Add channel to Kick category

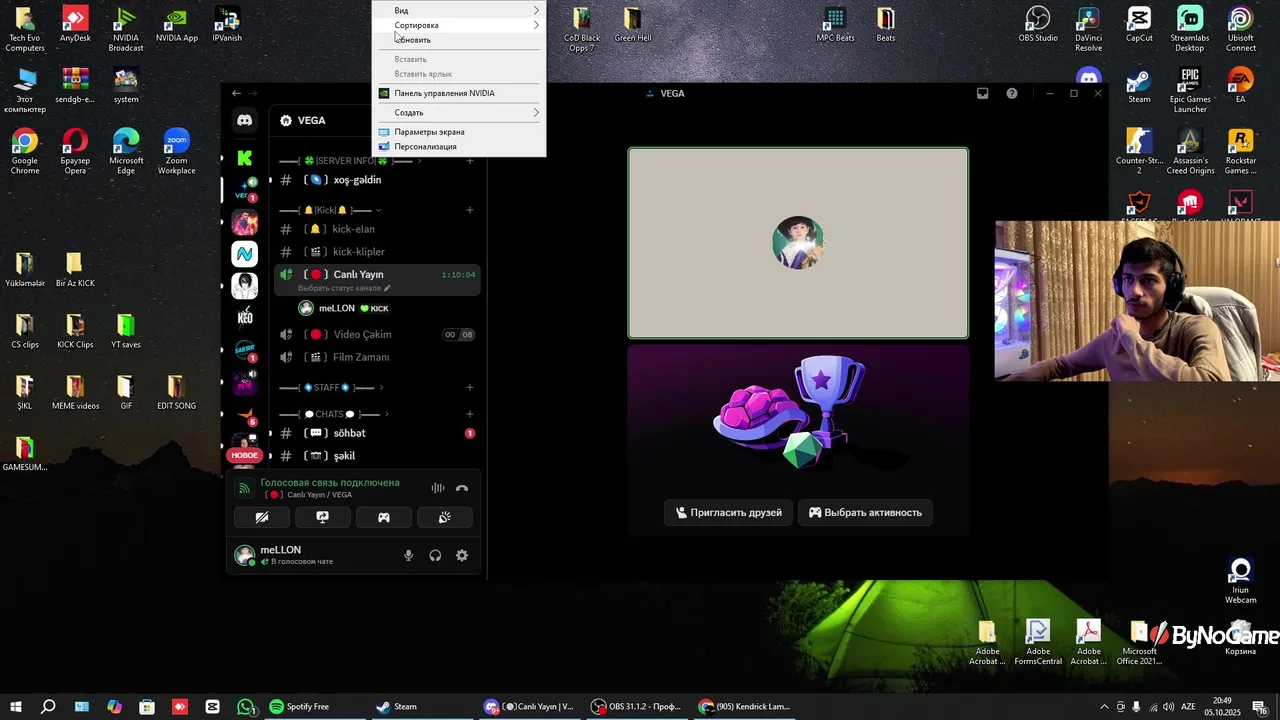[x=470, y=210]
